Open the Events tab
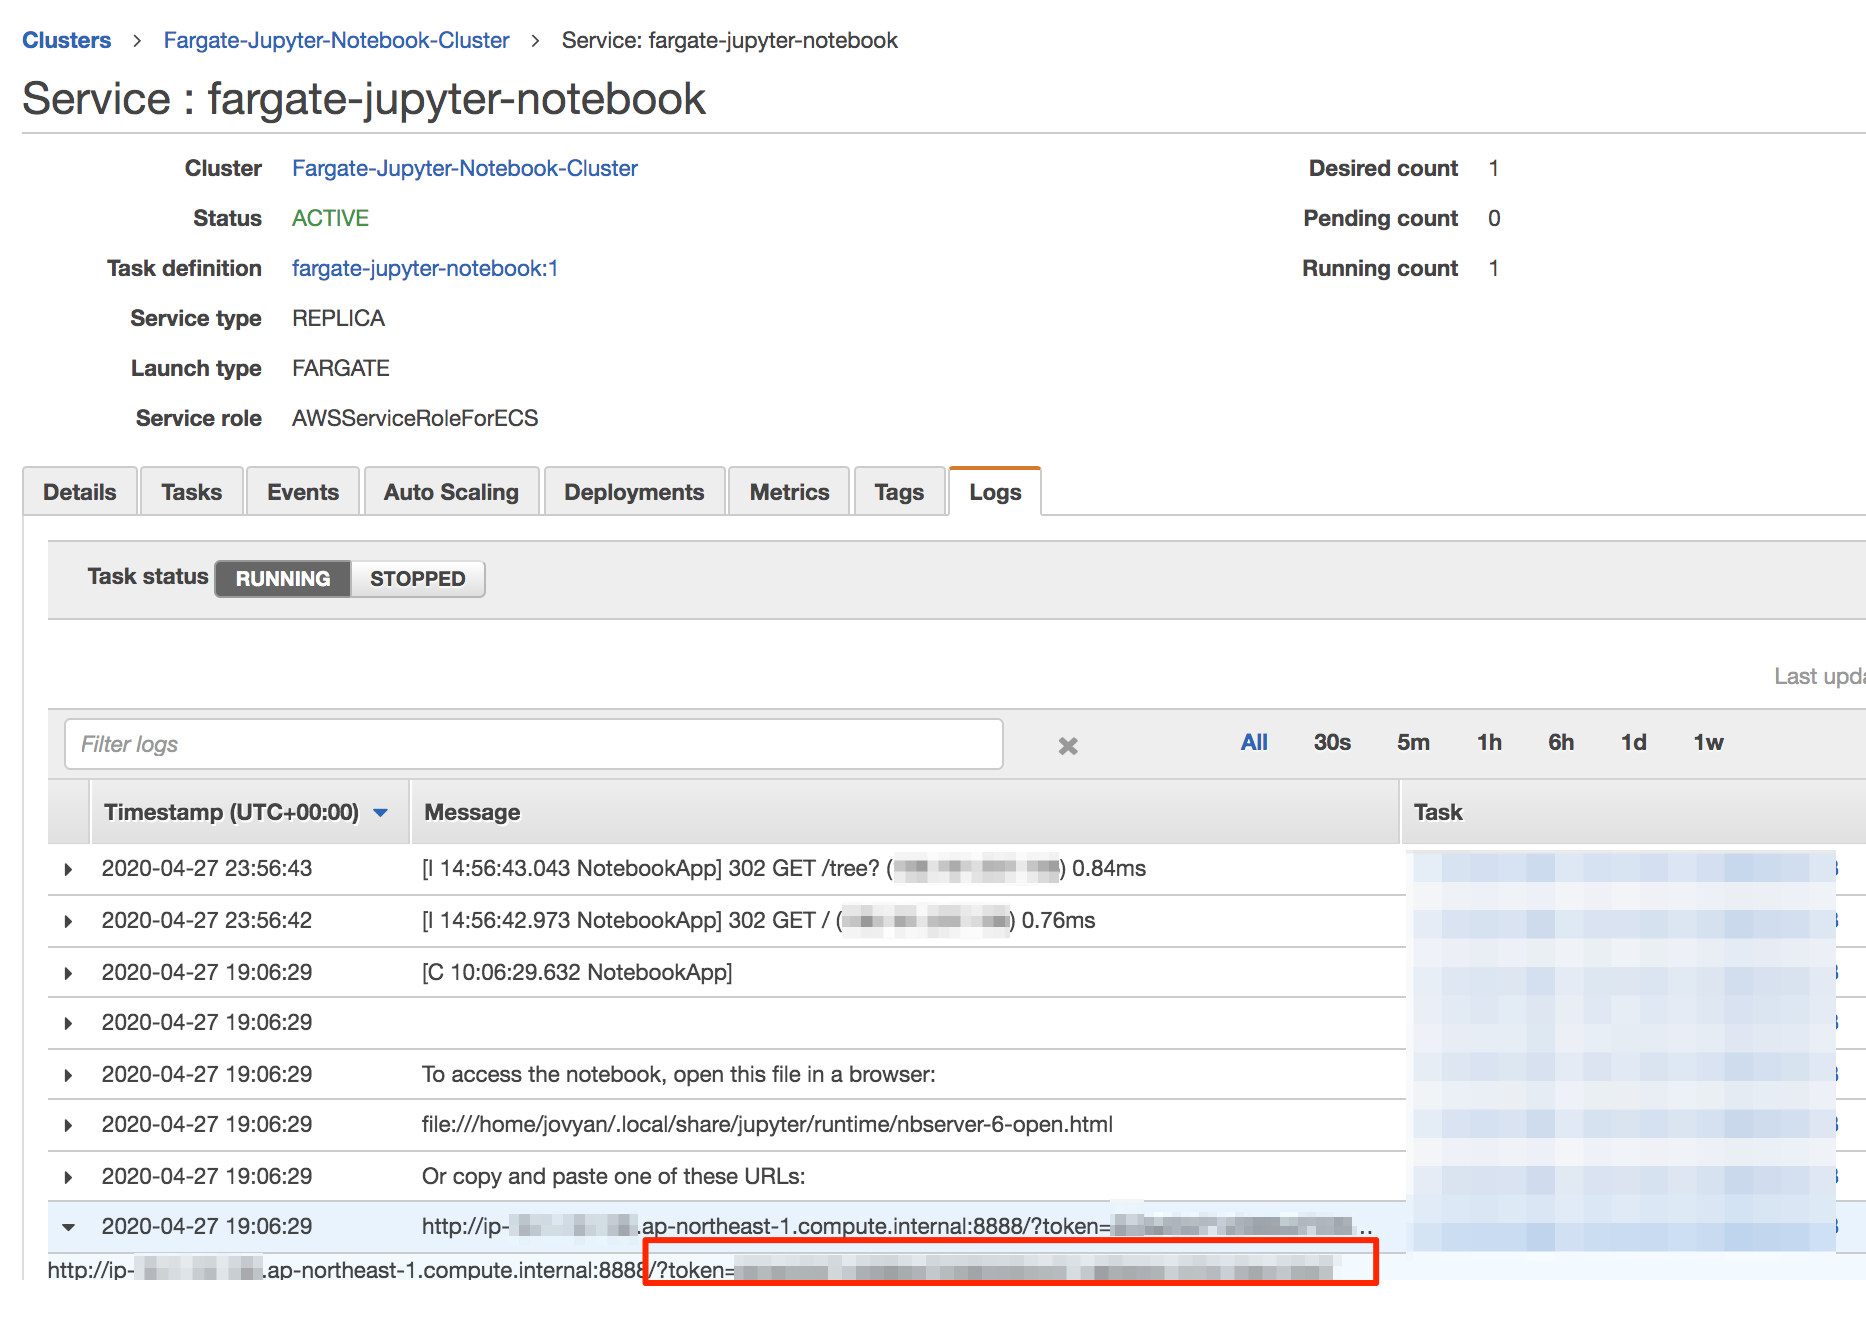This screenshot has width=1866, height=1328. pyautogui.click(x=303, y=492)
